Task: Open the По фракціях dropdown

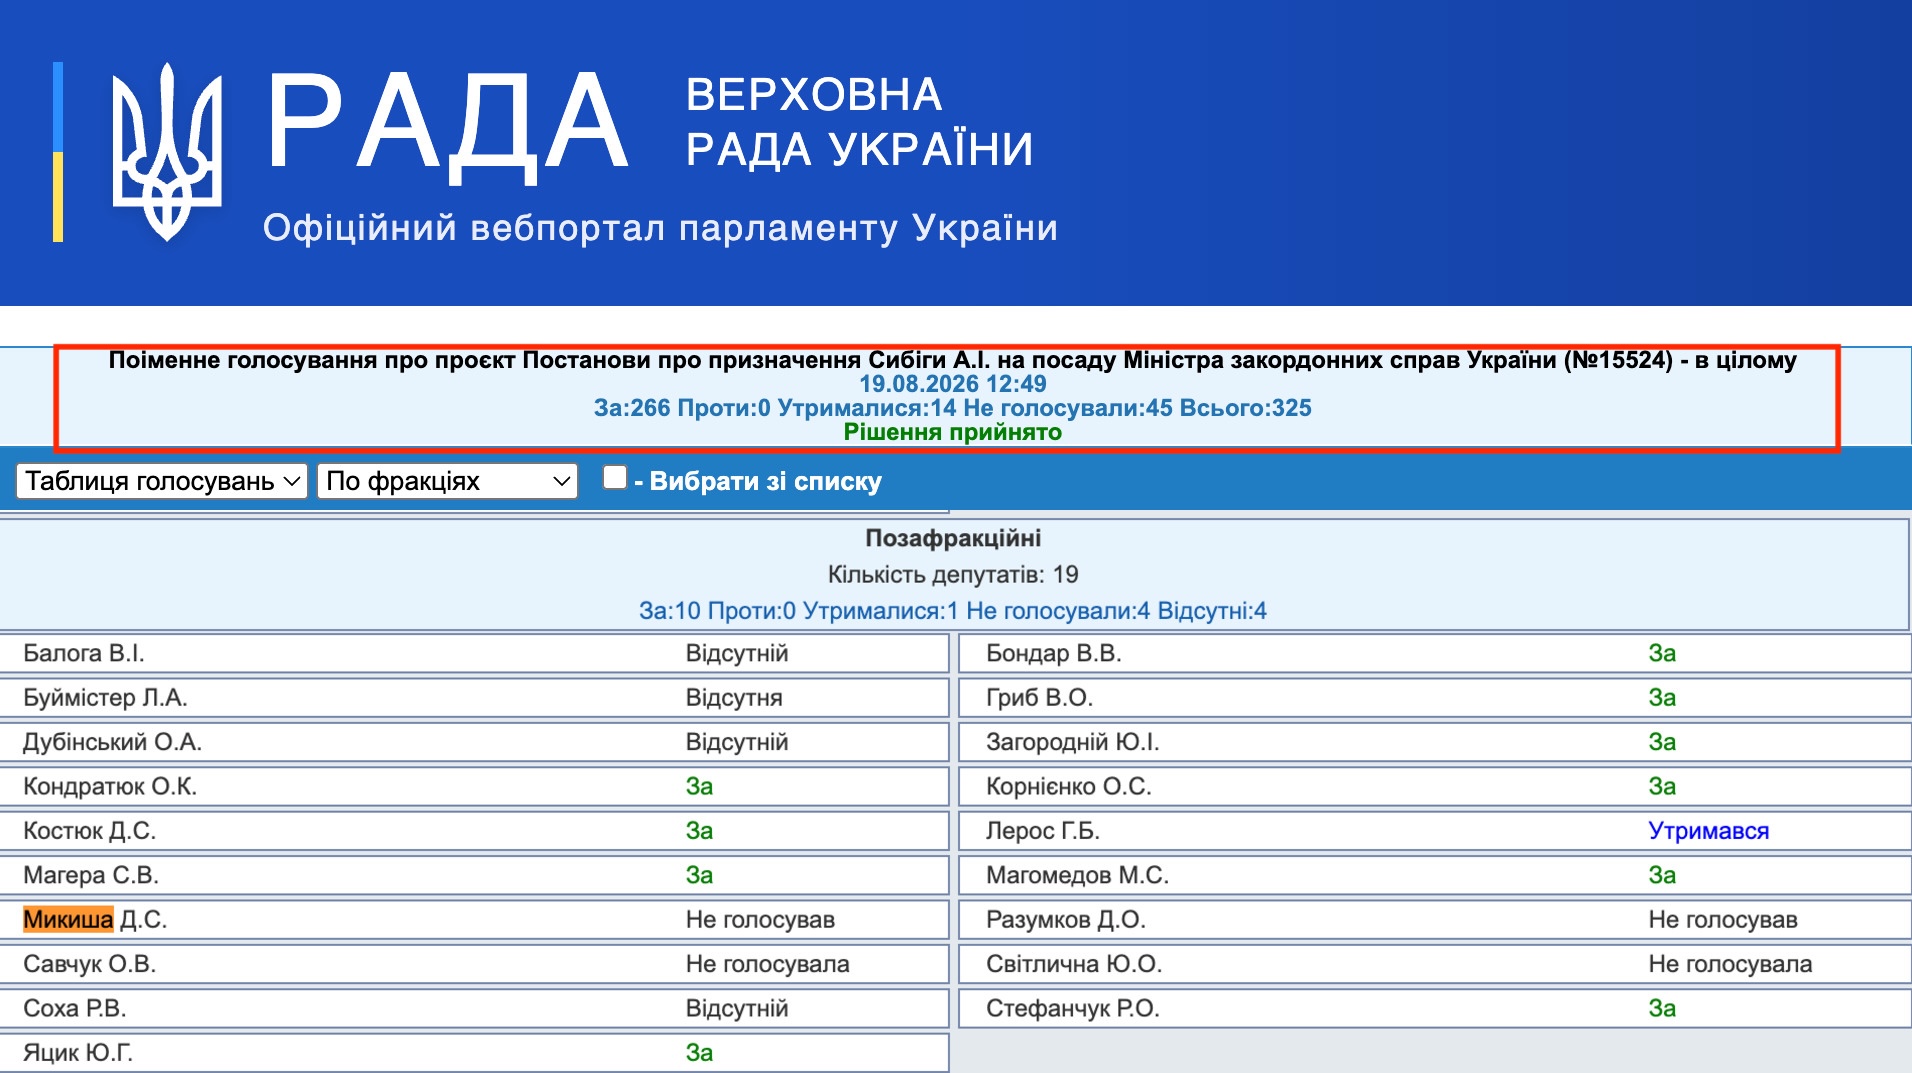Action: (448, 481)
